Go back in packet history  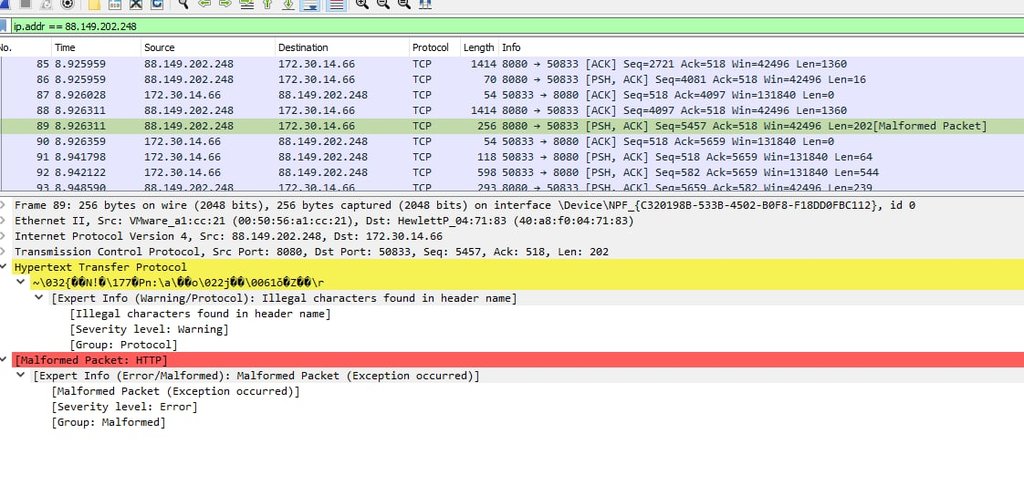point(204,3)
